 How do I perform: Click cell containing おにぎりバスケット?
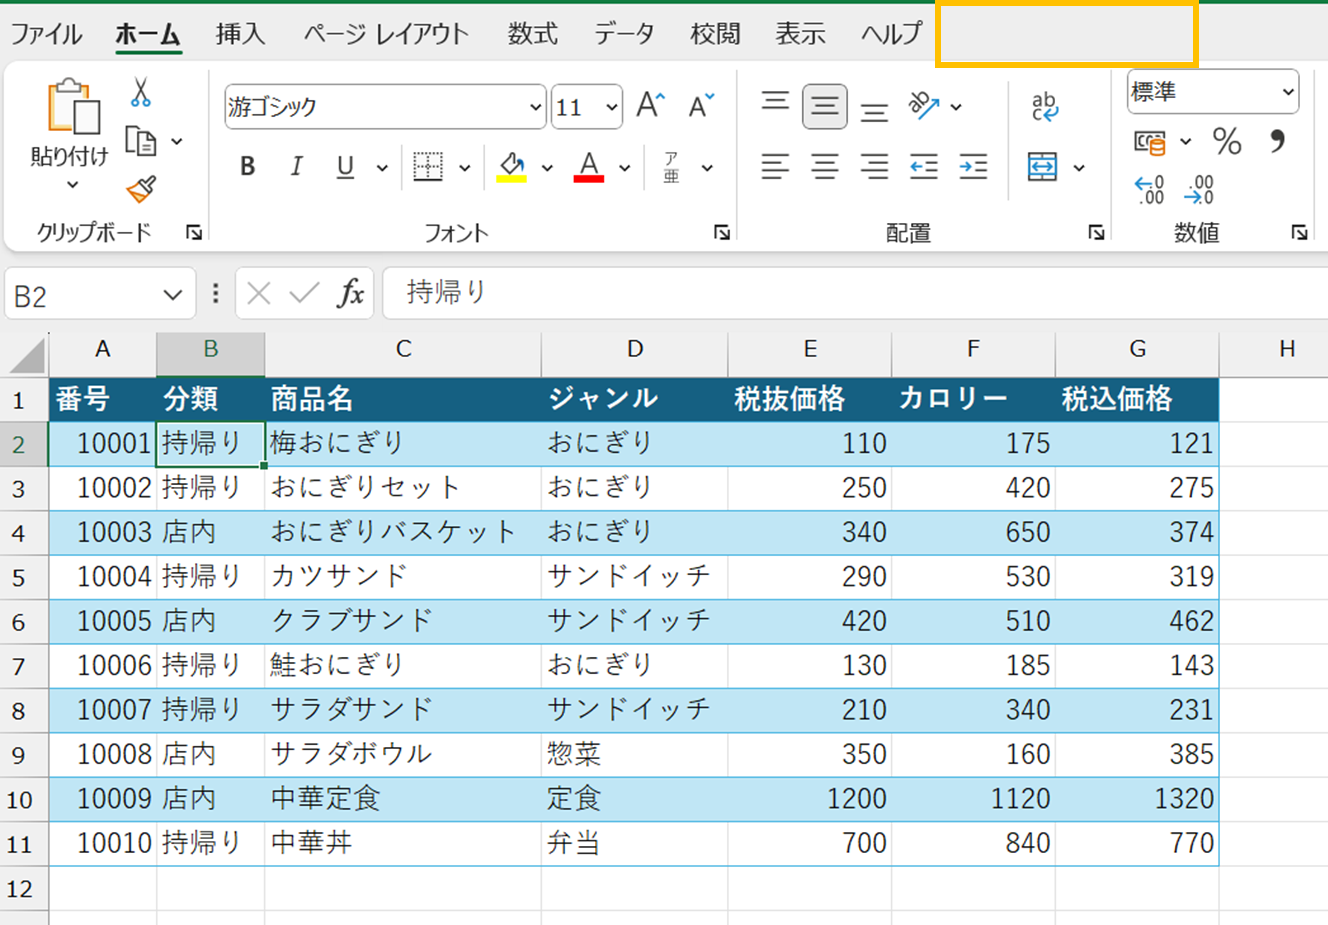click(403, 532)
